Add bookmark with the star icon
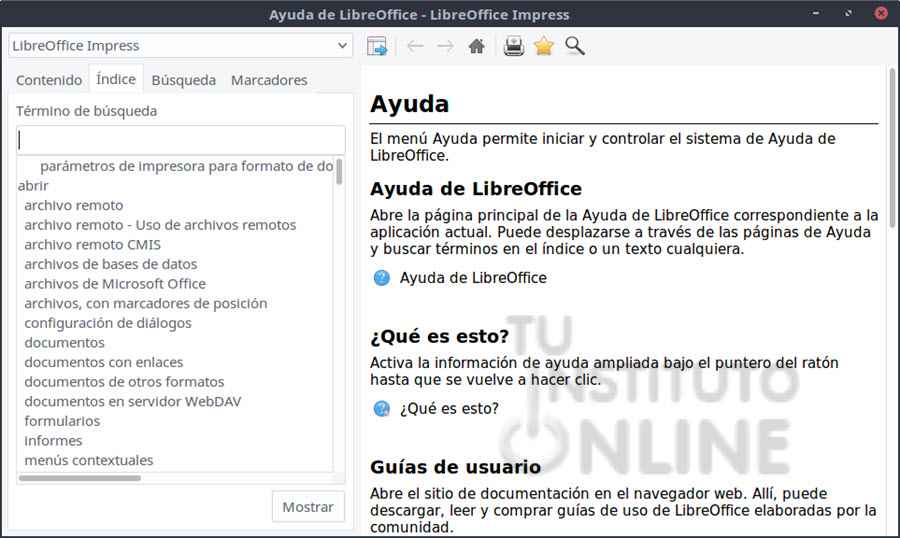The width and height of the screenshot is (900, 538). (543, 46)
